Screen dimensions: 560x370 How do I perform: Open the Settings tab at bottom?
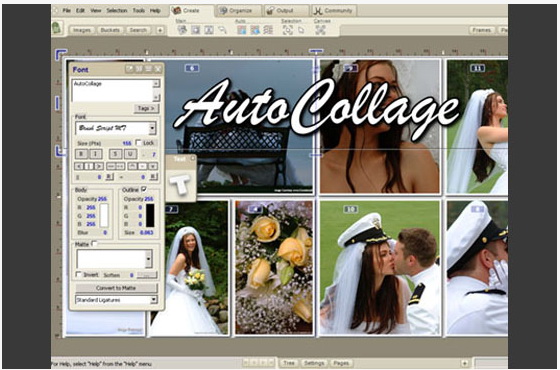click(x=314, y=363)
